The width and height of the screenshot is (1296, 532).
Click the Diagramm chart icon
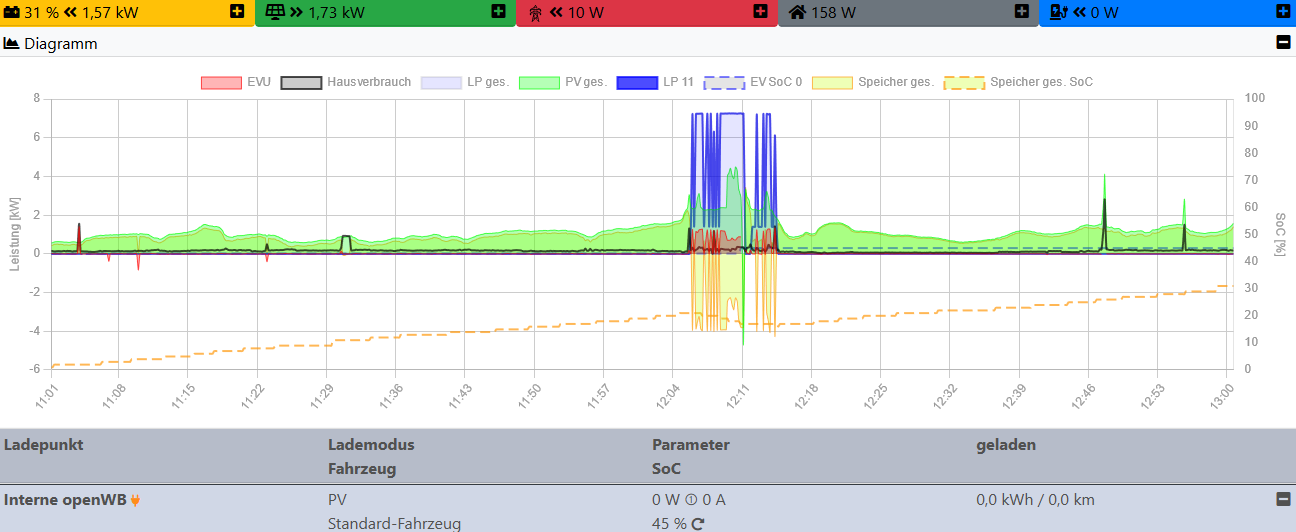[12, 44]
